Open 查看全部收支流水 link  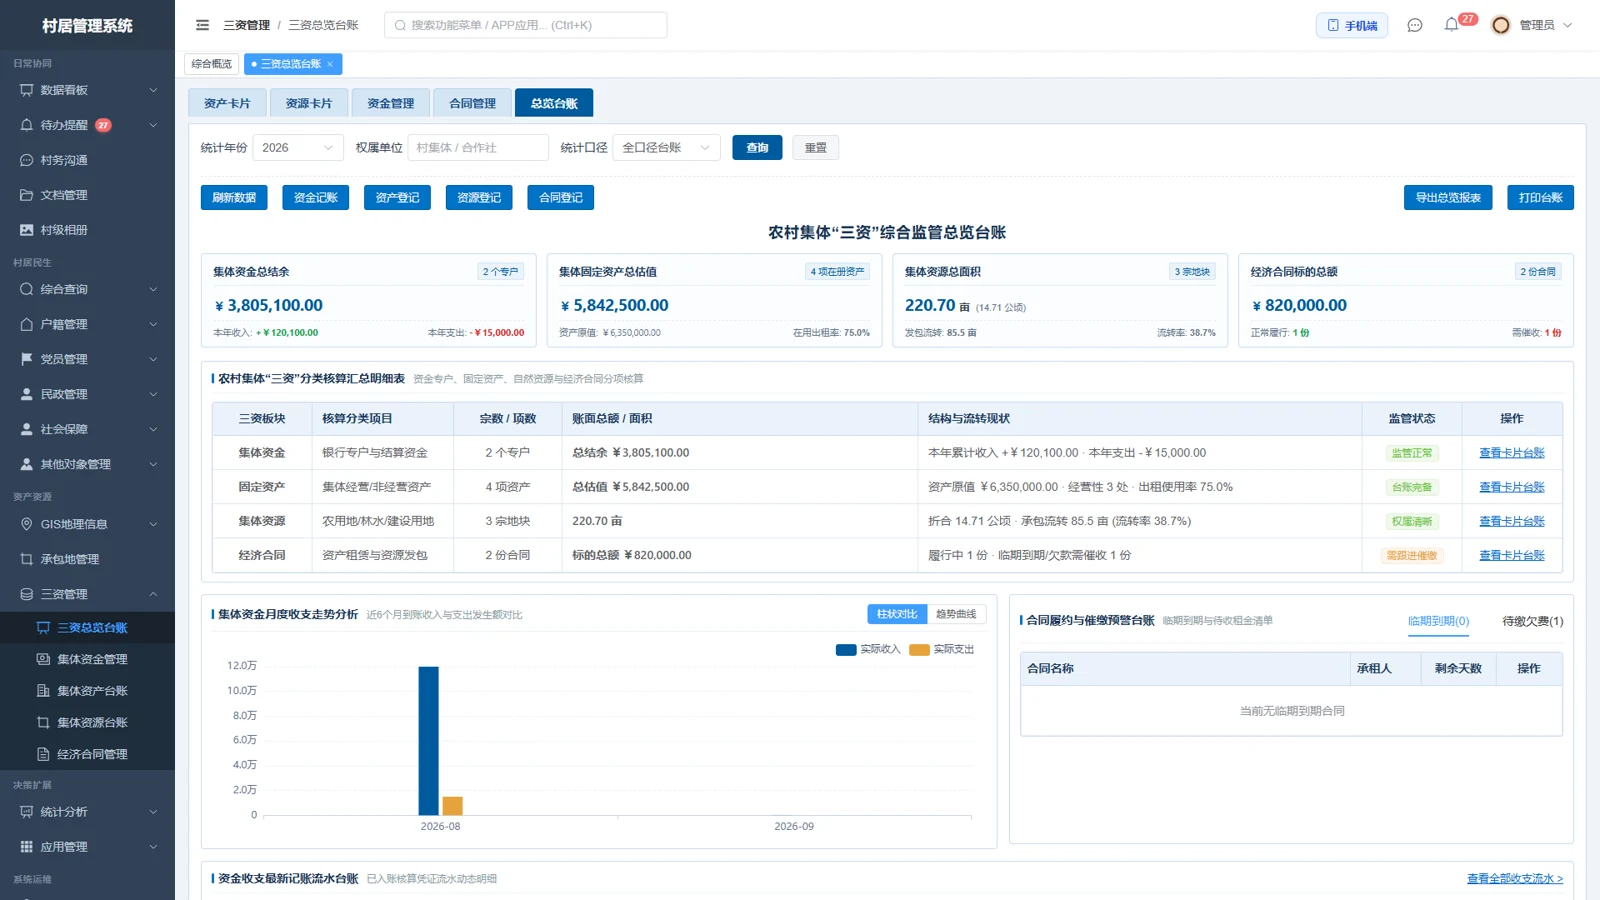pyautogui.click(x=1514, y=879)
